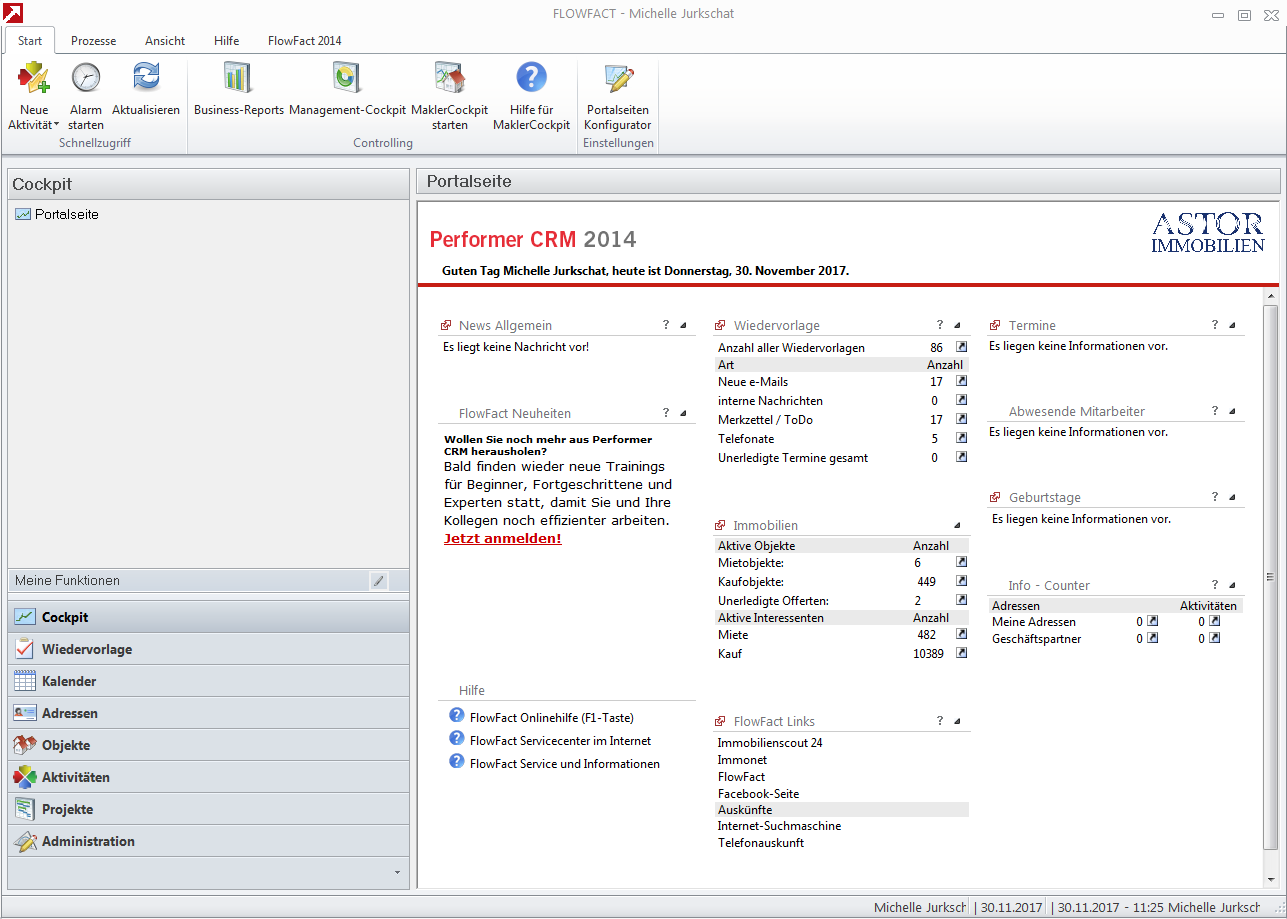The image size is (1287, 919).
Task: Click the portal page vertical scrollbar
Action: coord(1270,576)
